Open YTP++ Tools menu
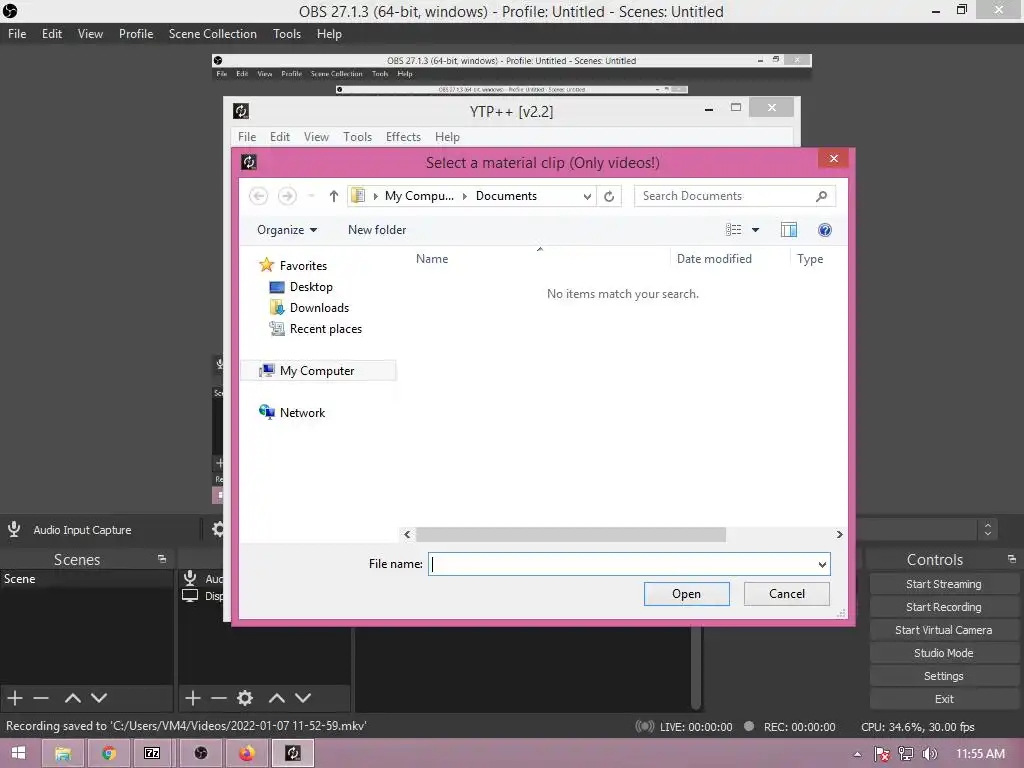 (357, 136)
